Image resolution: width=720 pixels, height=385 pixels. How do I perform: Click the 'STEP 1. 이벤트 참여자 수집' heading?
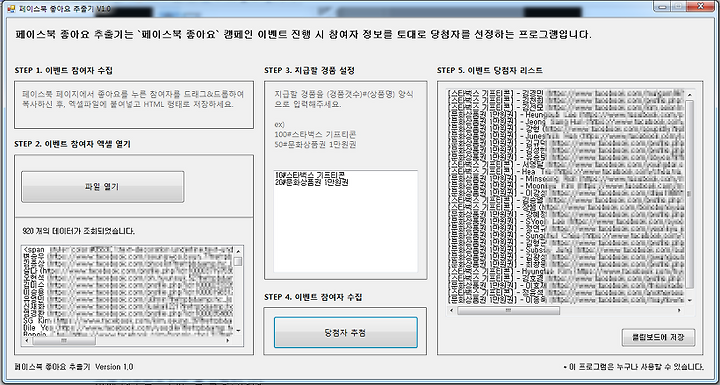click(63, 70)
